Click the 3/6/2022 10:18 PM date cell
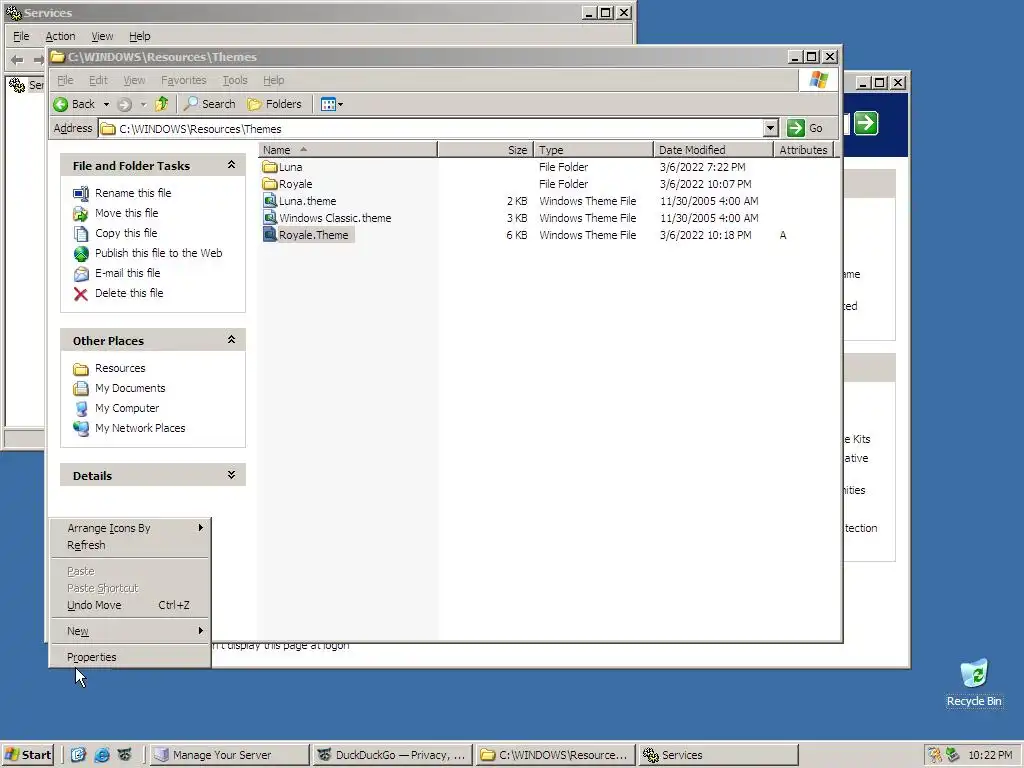This screenshot has height=768, width=1024. tap(705, 235)
